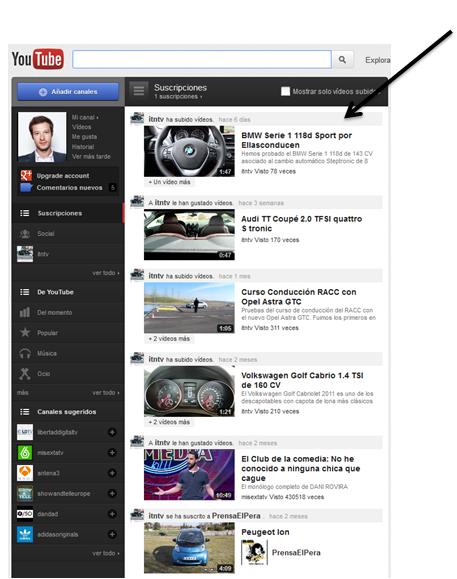Click the Música headphones icon
Viewport: 457px width, 579px height.
point(25,353)
